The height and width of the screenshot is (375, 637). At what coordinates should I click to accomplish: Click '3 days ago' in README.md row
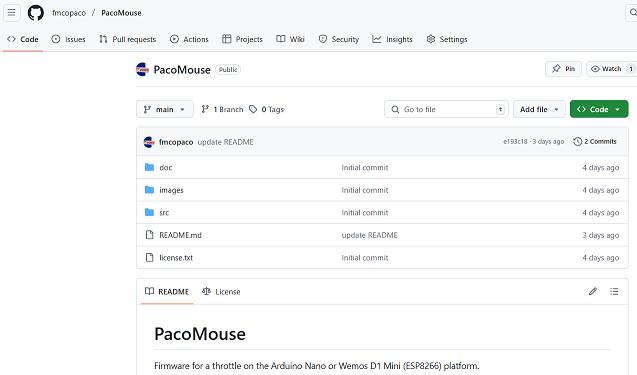click(601, 235)
